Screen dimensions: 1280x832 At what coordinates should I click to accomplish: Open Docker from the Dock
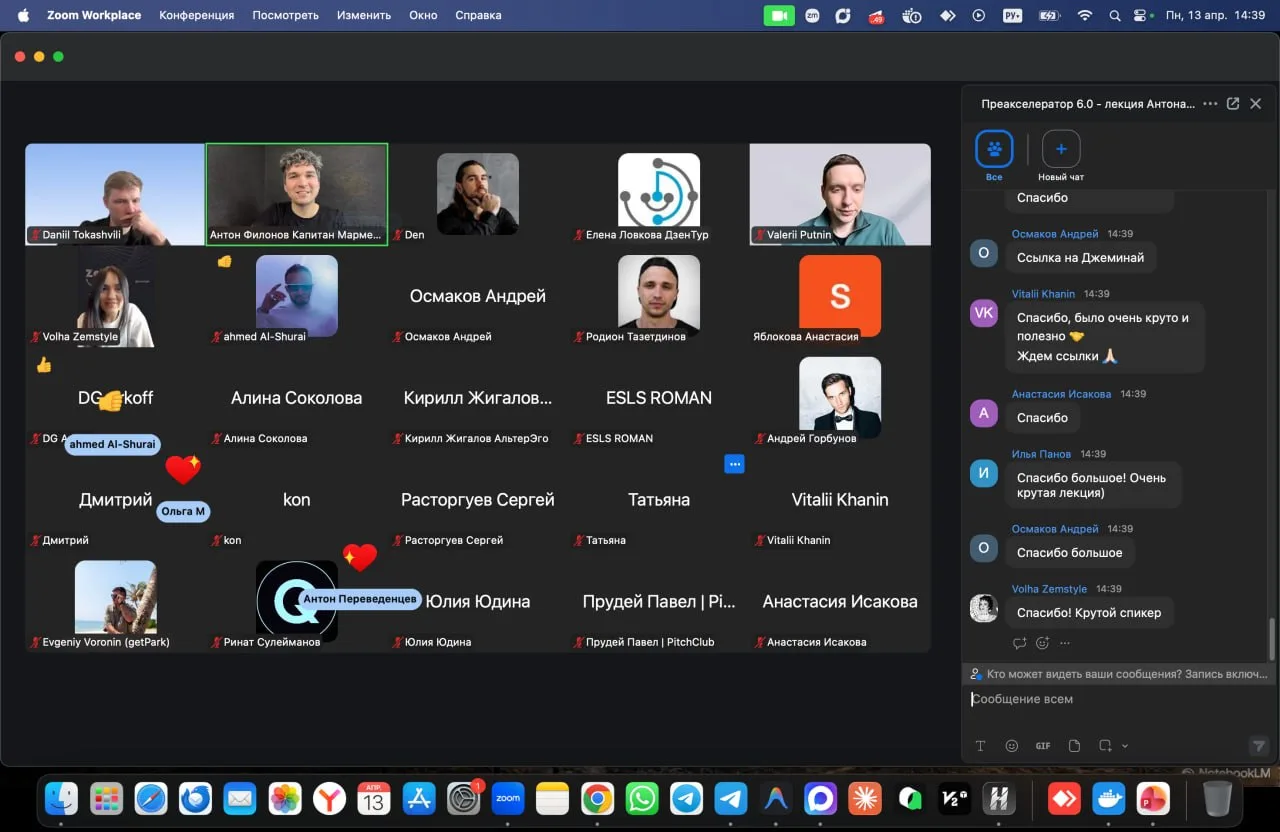[1109, 798]
